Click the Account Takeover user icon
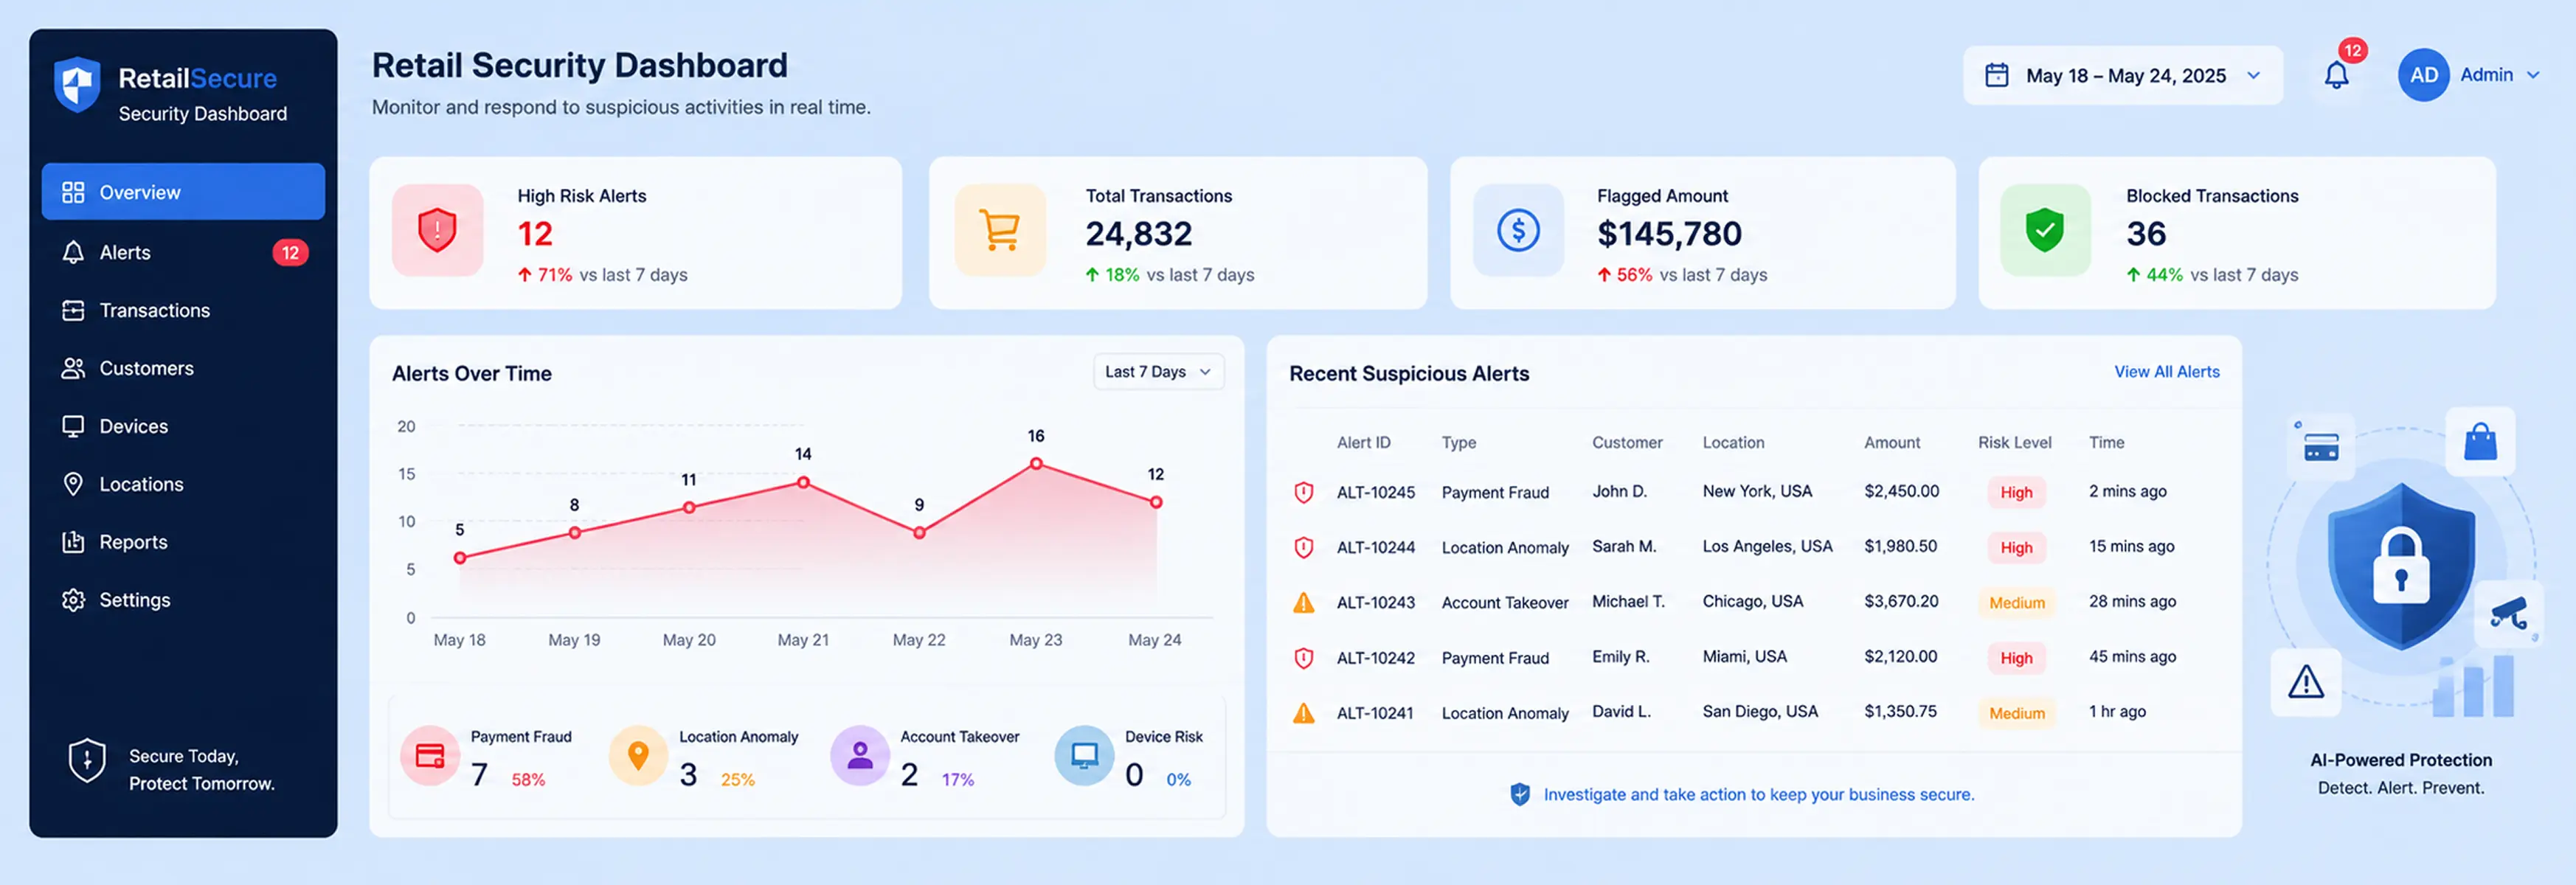The height and width of the screenshot is (885, 2576). pos(860,755)
